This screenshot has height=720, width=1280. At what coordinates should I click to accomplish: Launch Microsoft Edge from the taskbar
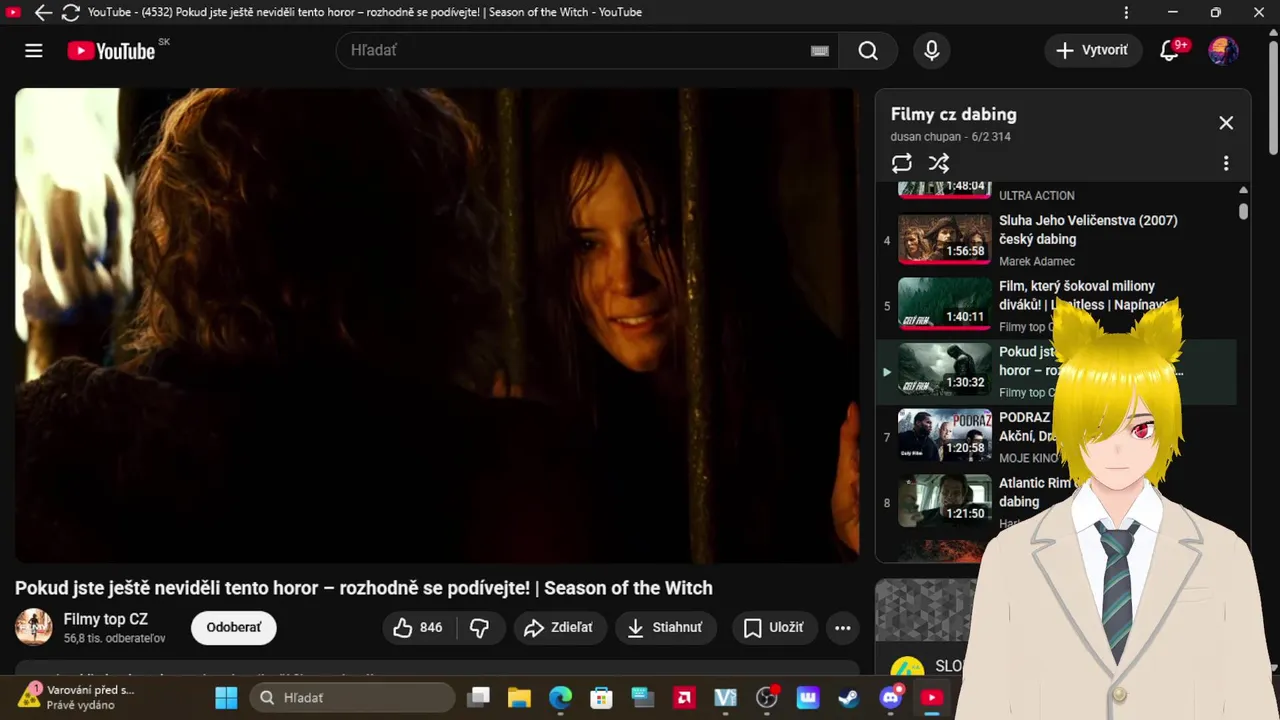(560, 697)
